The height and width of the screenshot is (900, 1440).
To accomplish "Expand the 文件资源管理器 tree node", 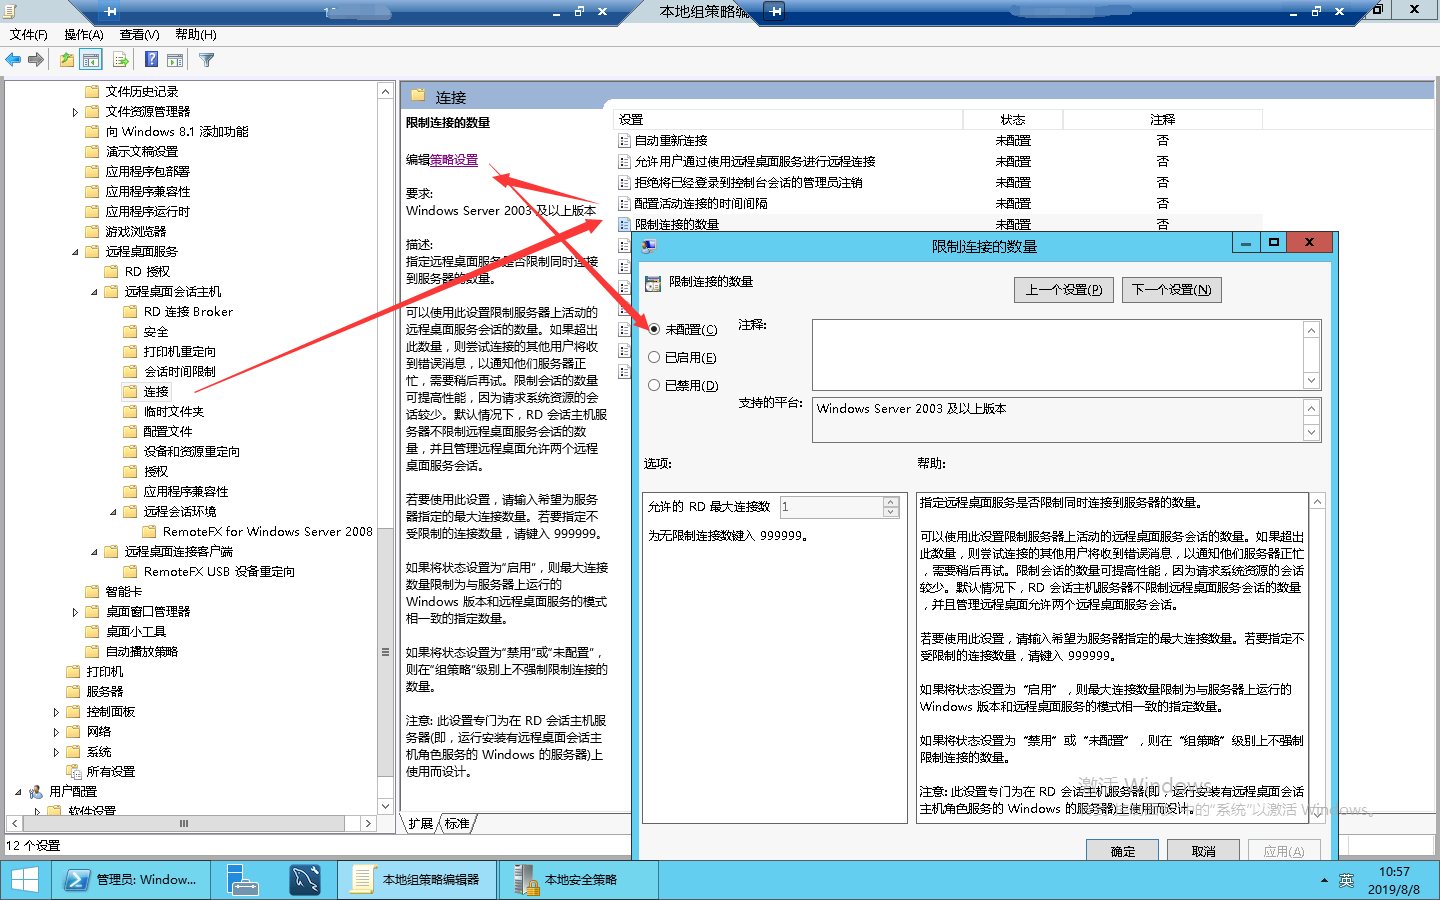I will [x=75, y=112].
